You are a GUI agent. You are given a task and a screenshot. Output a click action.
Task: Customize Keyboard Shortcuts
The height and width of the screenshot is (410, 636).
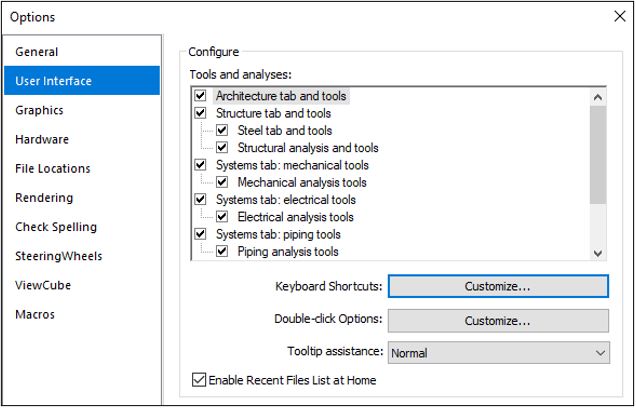[497, 287]
